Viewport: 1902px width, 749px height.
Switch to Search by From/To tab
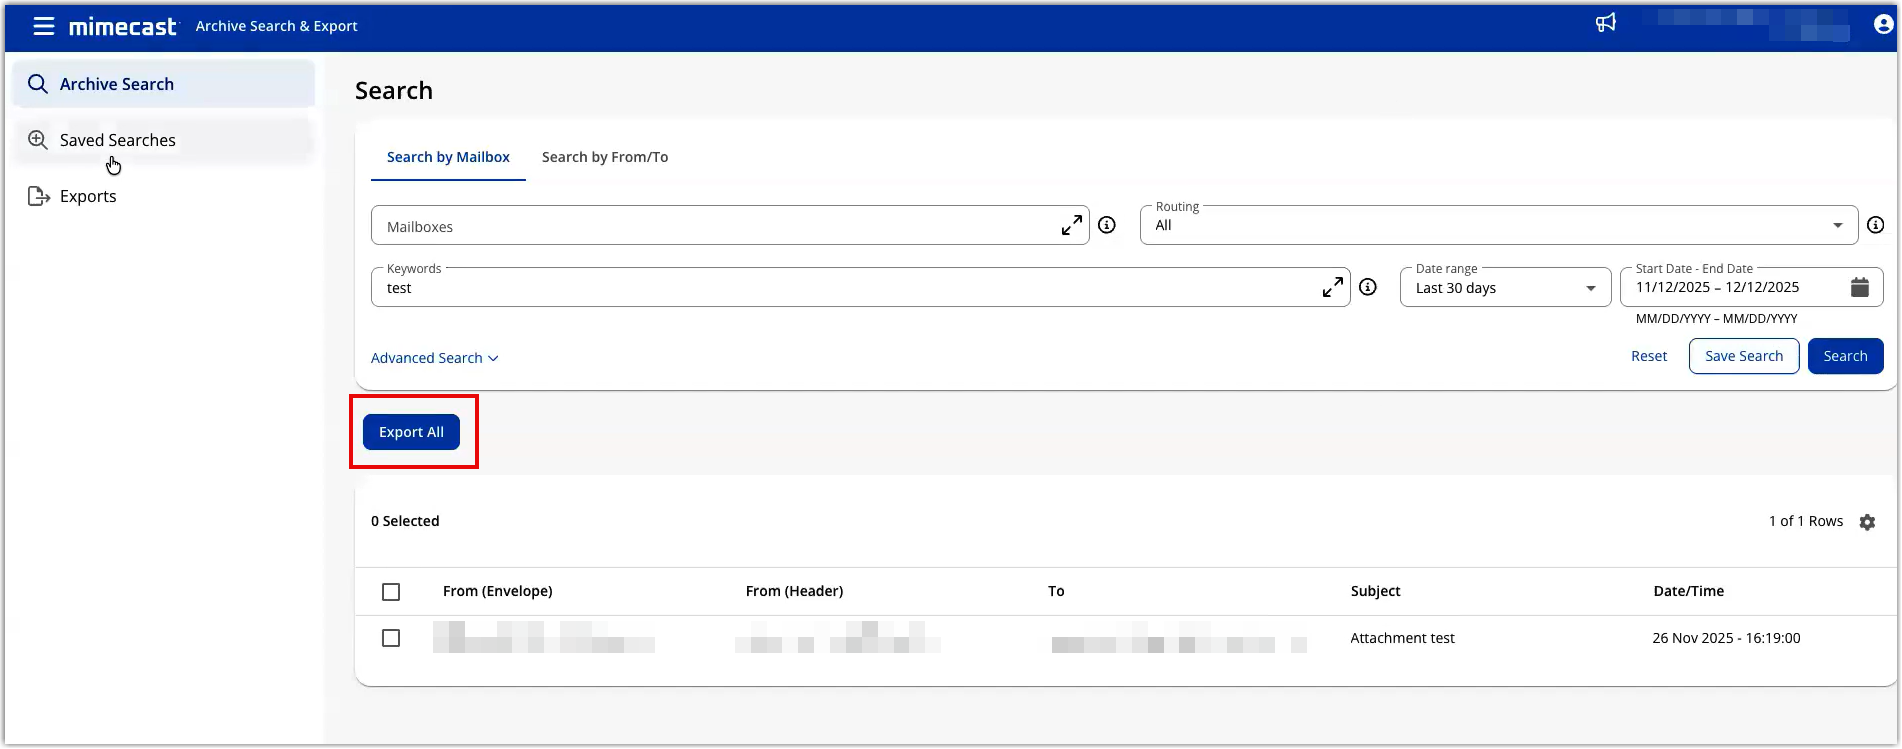(604, 157)
